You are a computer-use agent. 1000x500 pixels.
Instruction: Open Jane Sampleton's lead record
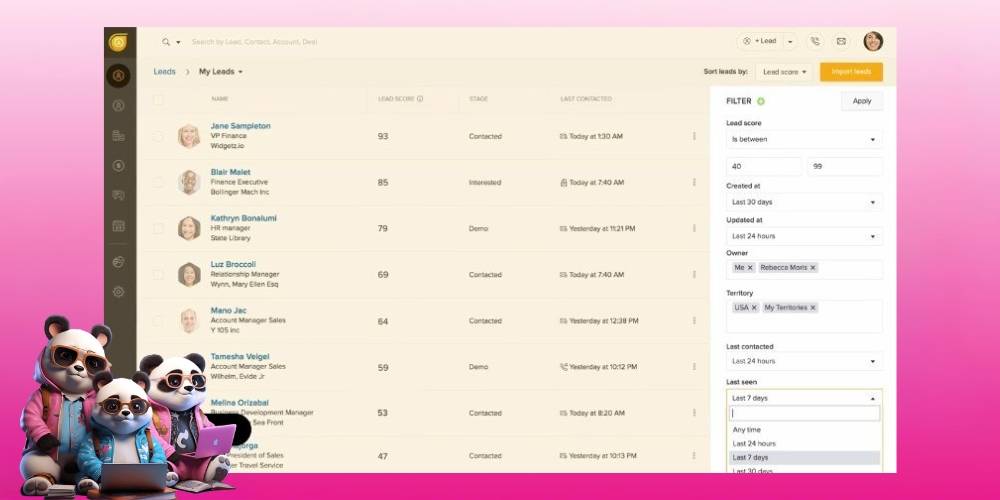click(240, 126)
